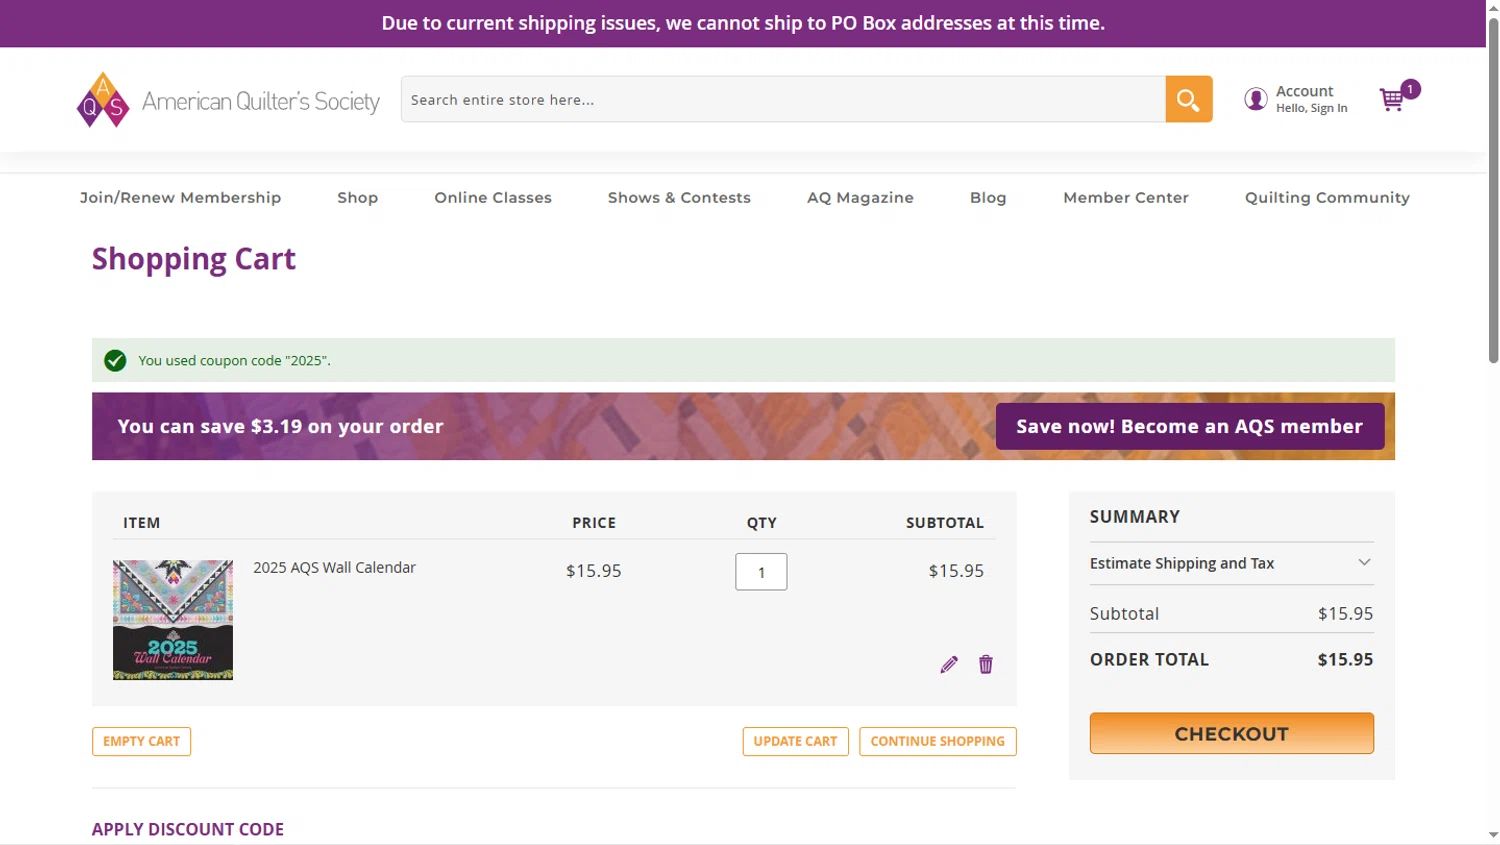Click Save now! Become an AQS member

click(1190, 426)
